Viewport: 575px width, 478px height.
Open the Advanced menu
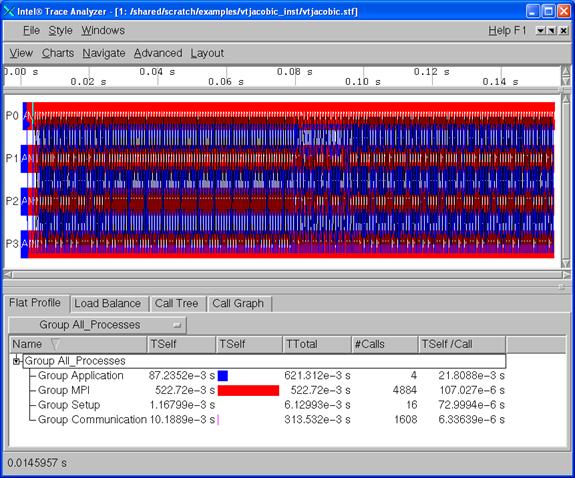[158, 53]
